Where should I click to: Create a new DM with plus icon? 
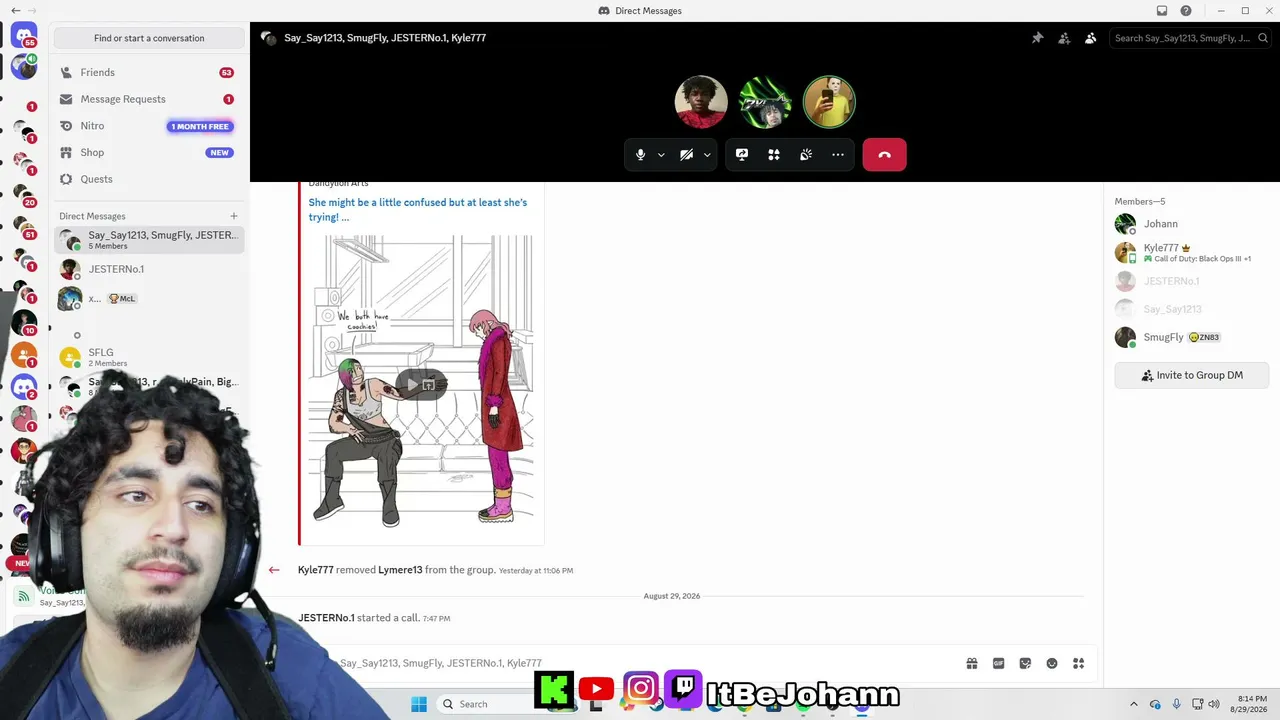click(234, 216)
